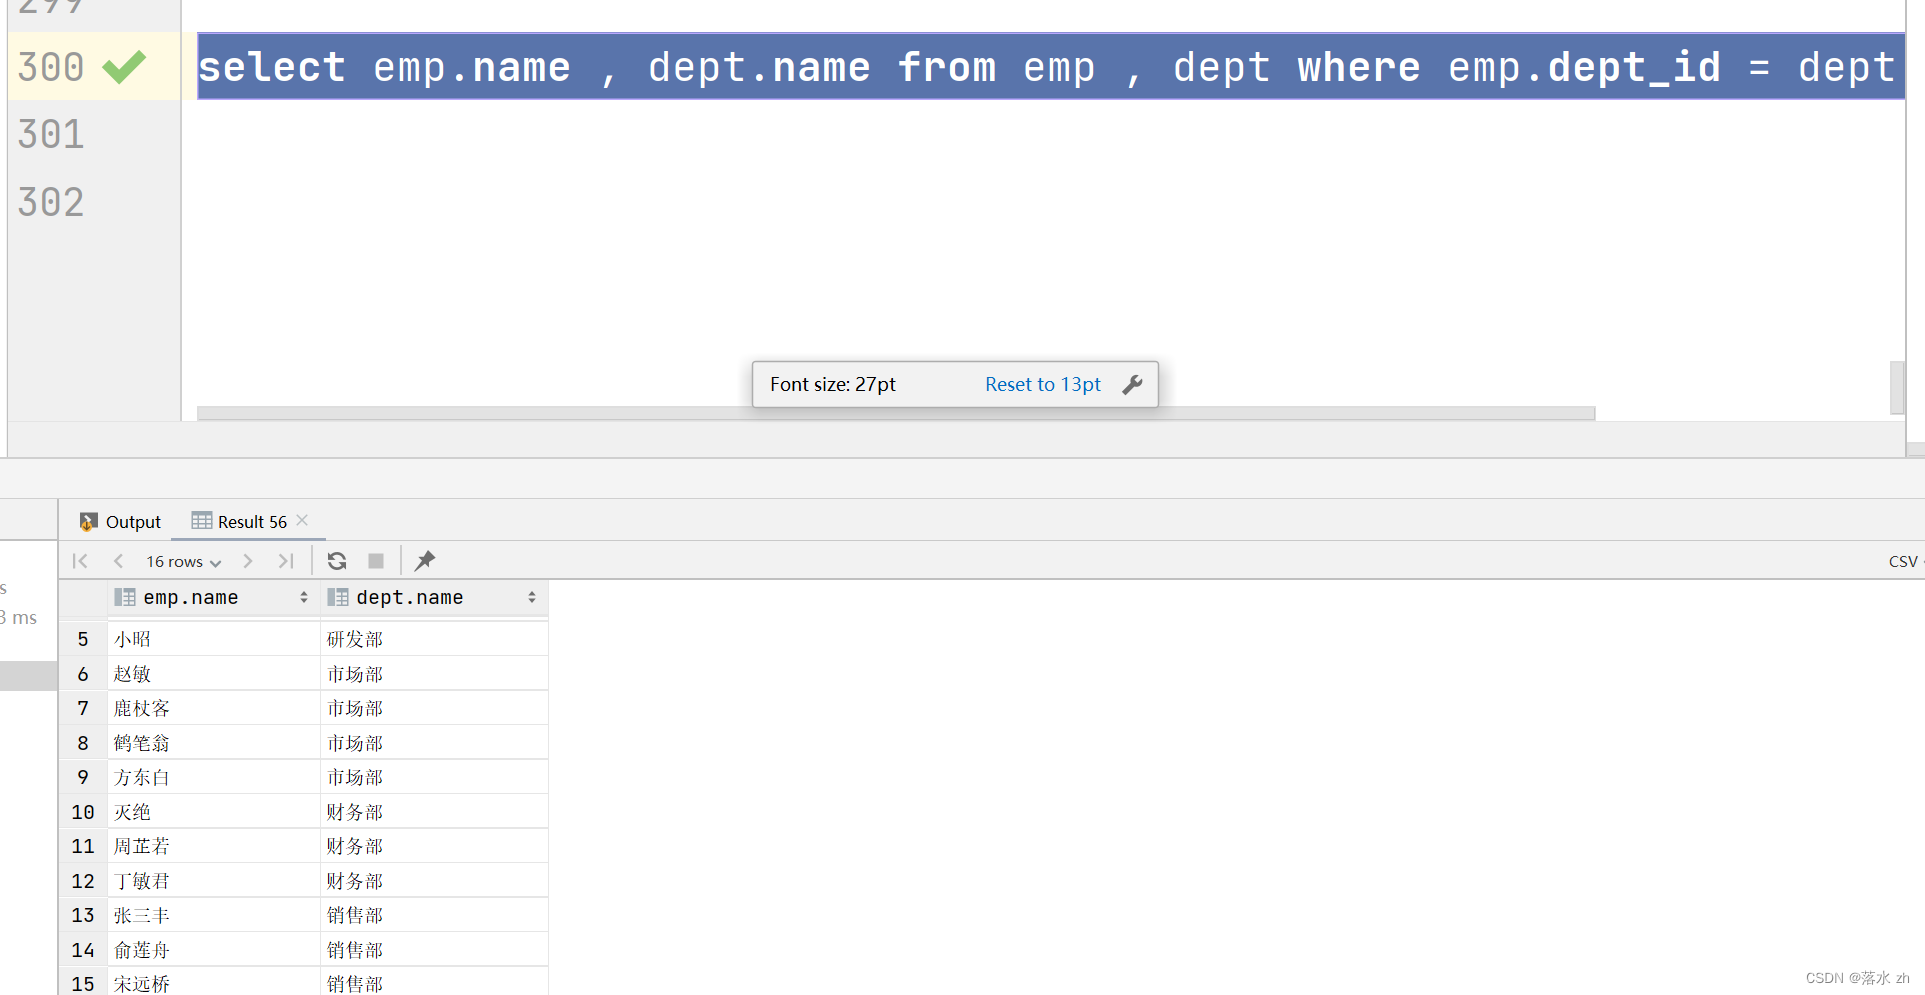Select cell with employee 鹿杖客

tap(213, 708)
